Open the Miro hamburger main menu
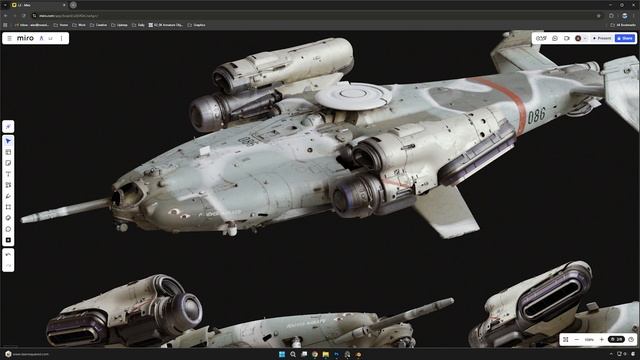Image resolution: width=640 pixels, height=360 pixels. pos(9,38)
